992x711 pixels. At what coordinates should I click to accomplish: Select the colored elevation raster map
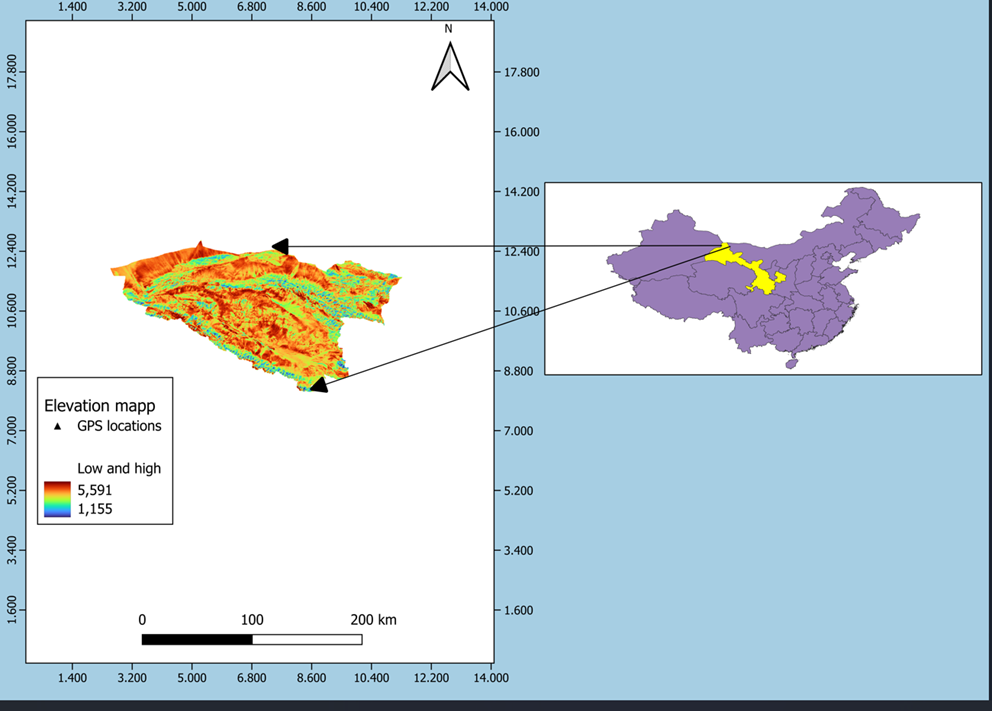[250, 310]
